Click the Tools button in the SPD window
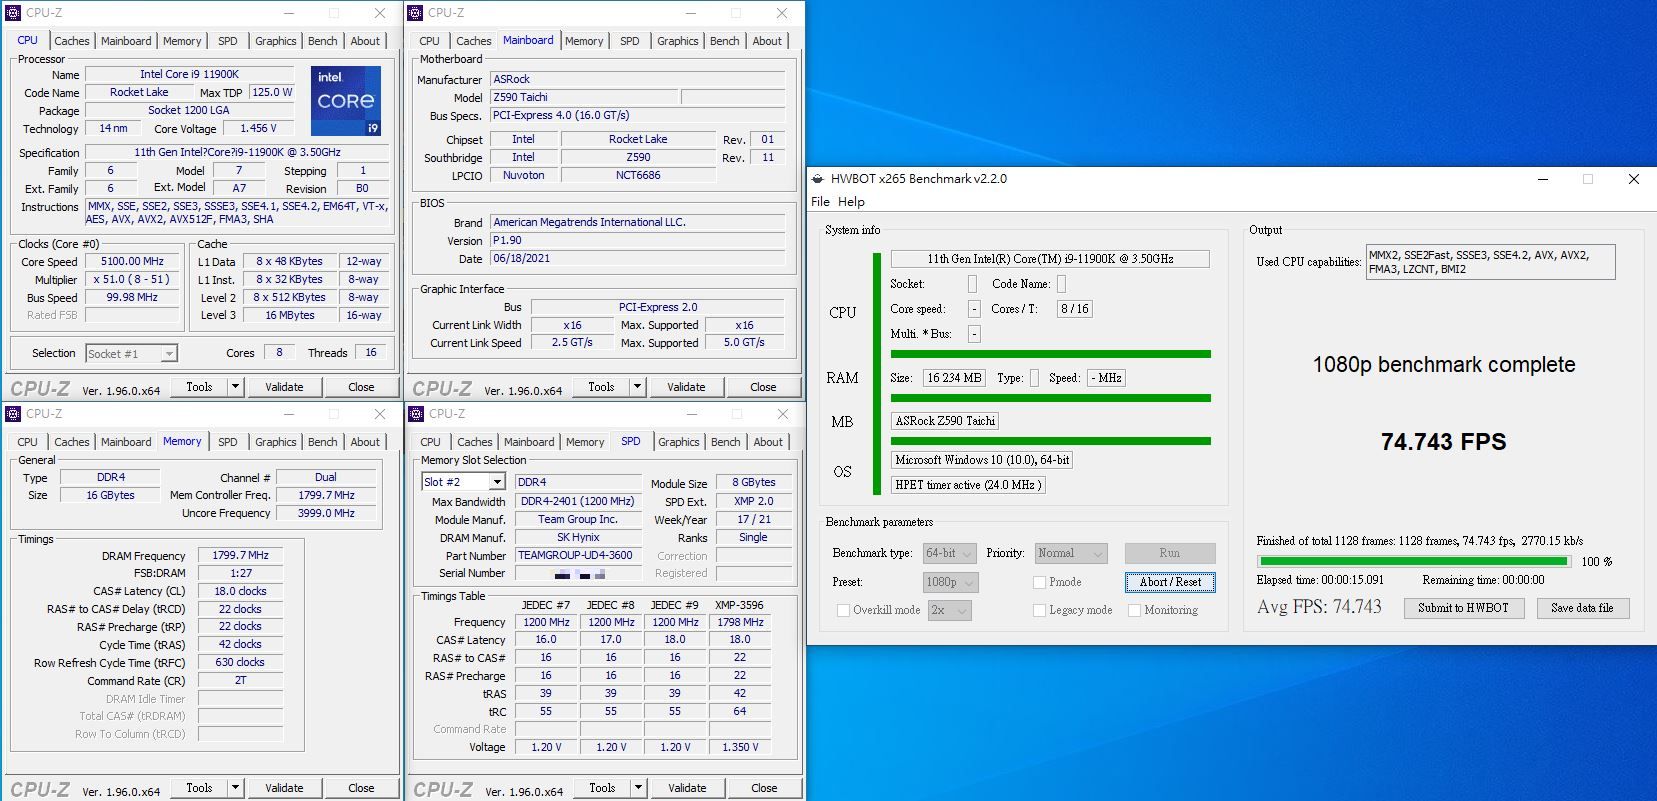1657x801 pixels. pos(602,788)
